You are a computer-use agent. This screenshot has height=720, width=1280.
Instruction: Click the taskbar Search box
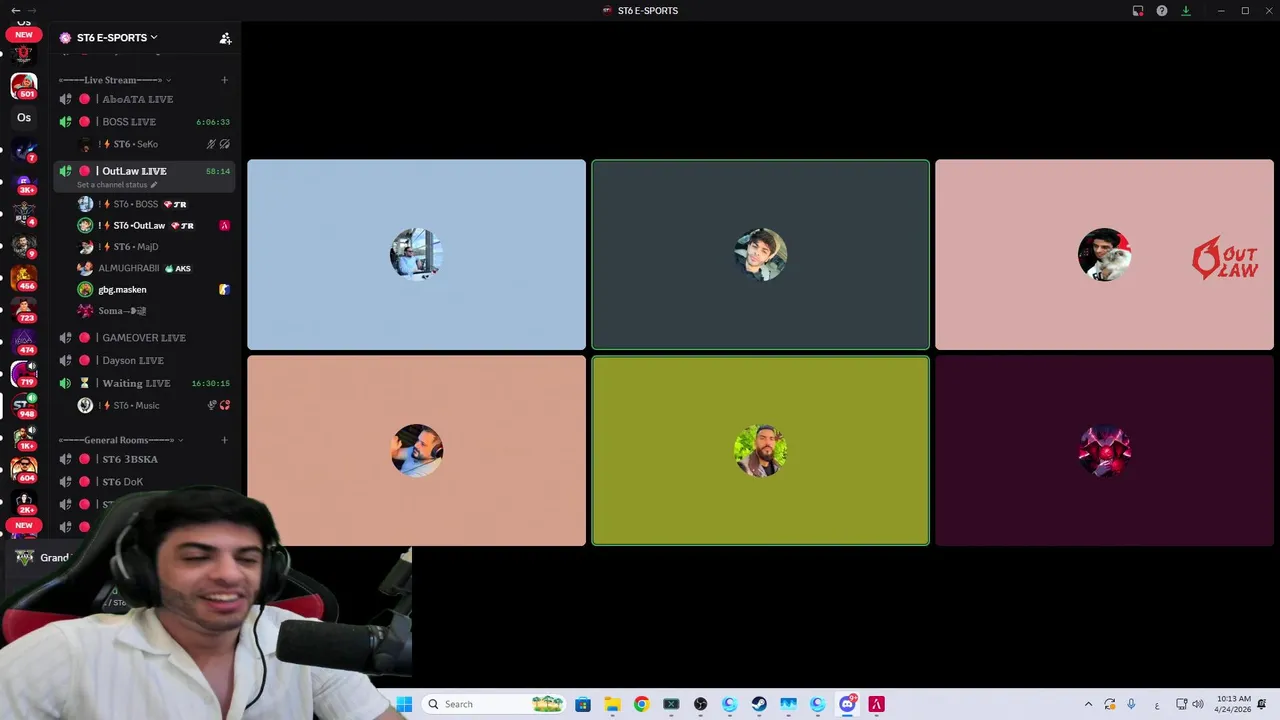tap(494, 704)
